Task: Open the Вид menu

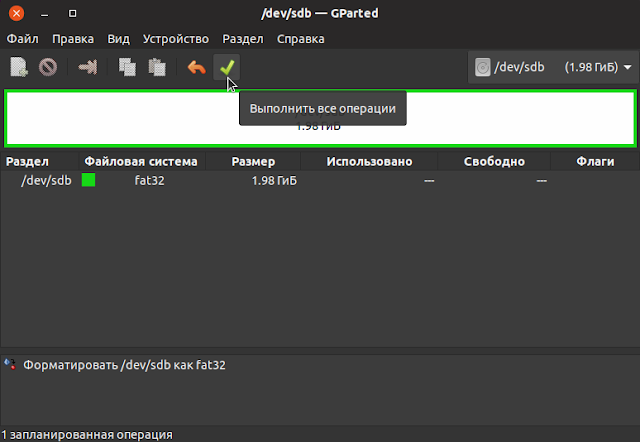Action: click(x=118, y=39)
